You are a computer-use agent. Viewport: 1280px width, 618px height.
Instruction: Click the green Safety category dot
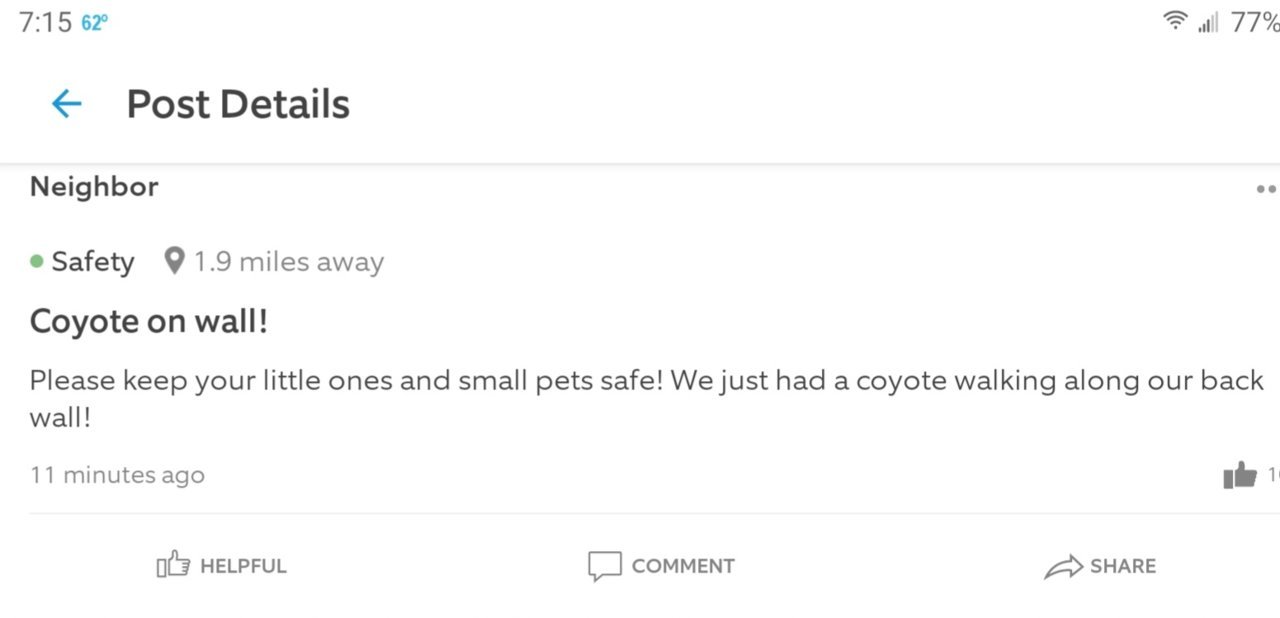pyautogui.click(x=37, y=261)
